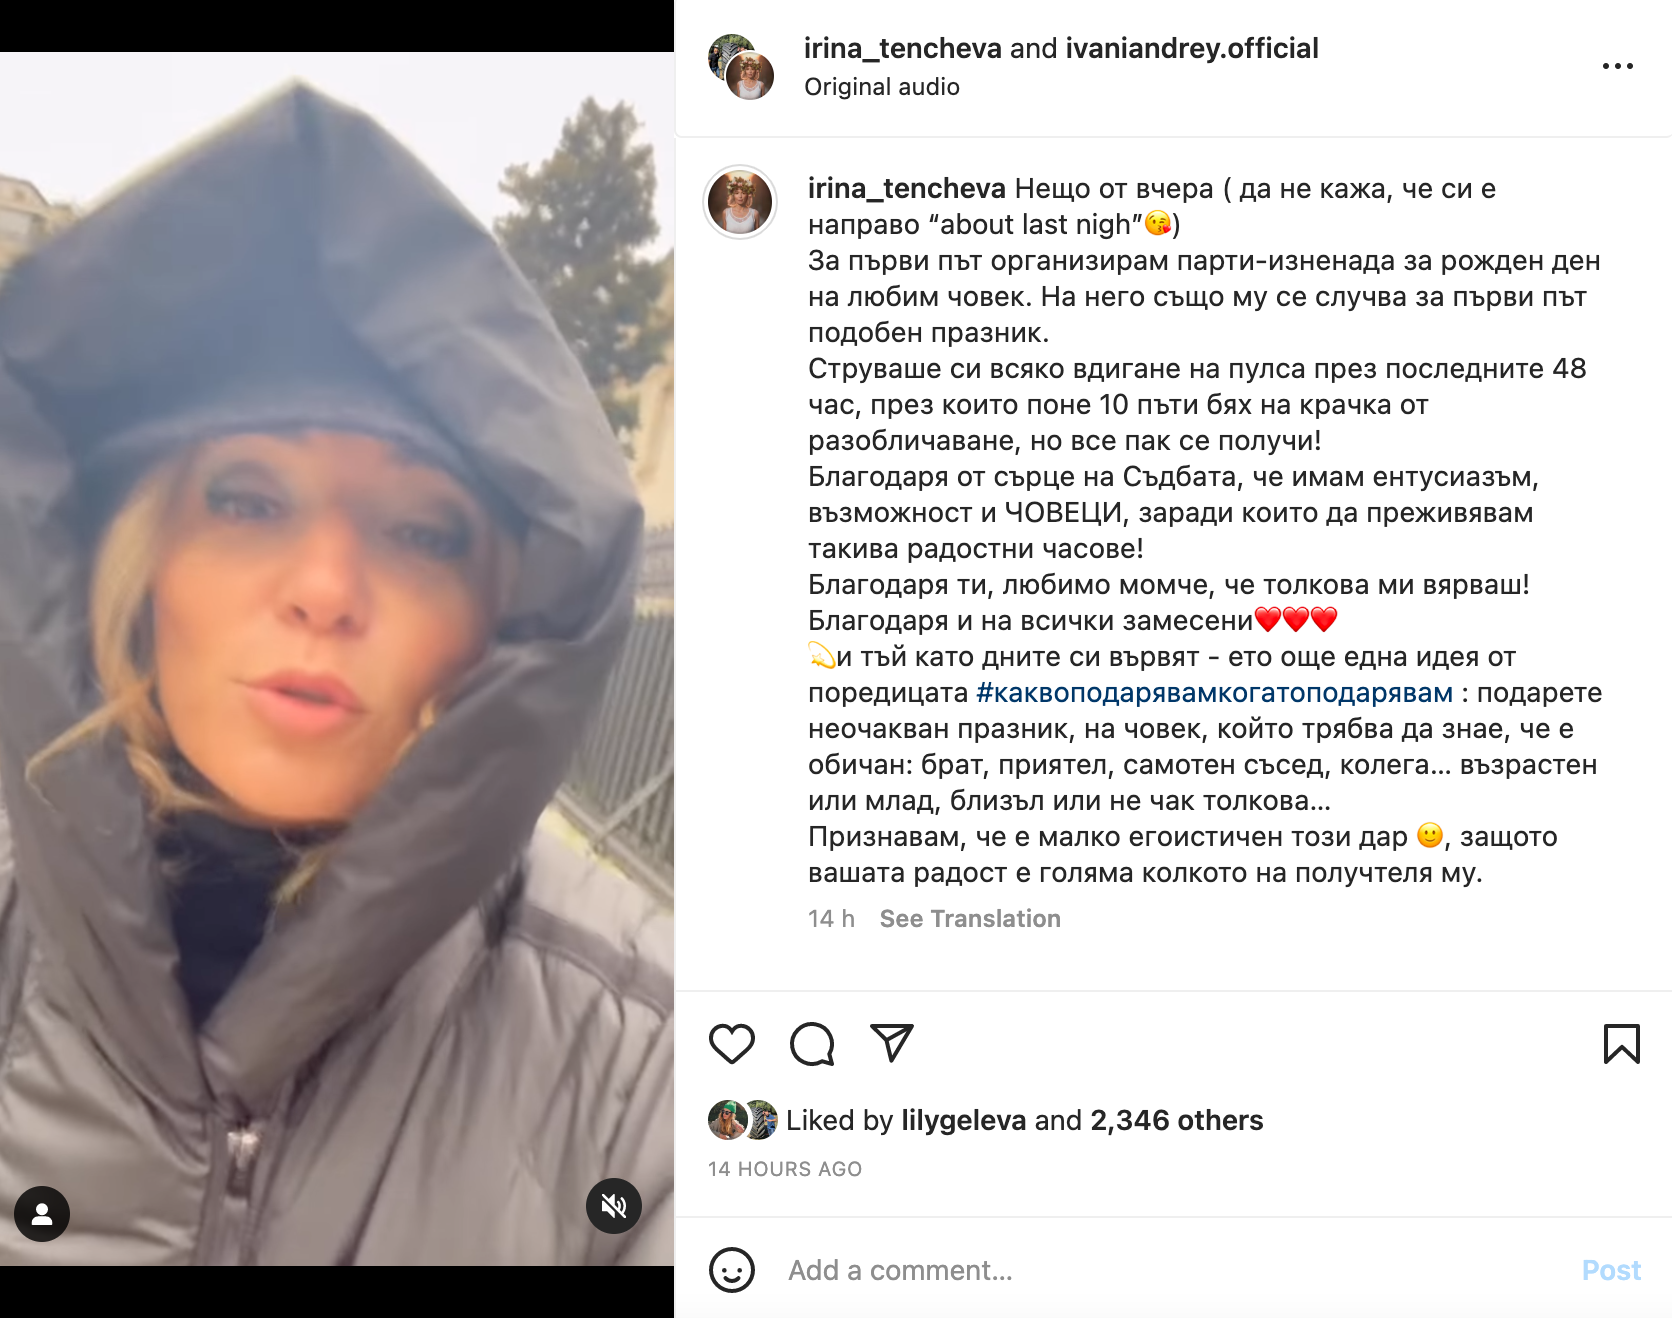Open irina_tencheva profile from the header

pyautogui.click(x=902, y=48)
